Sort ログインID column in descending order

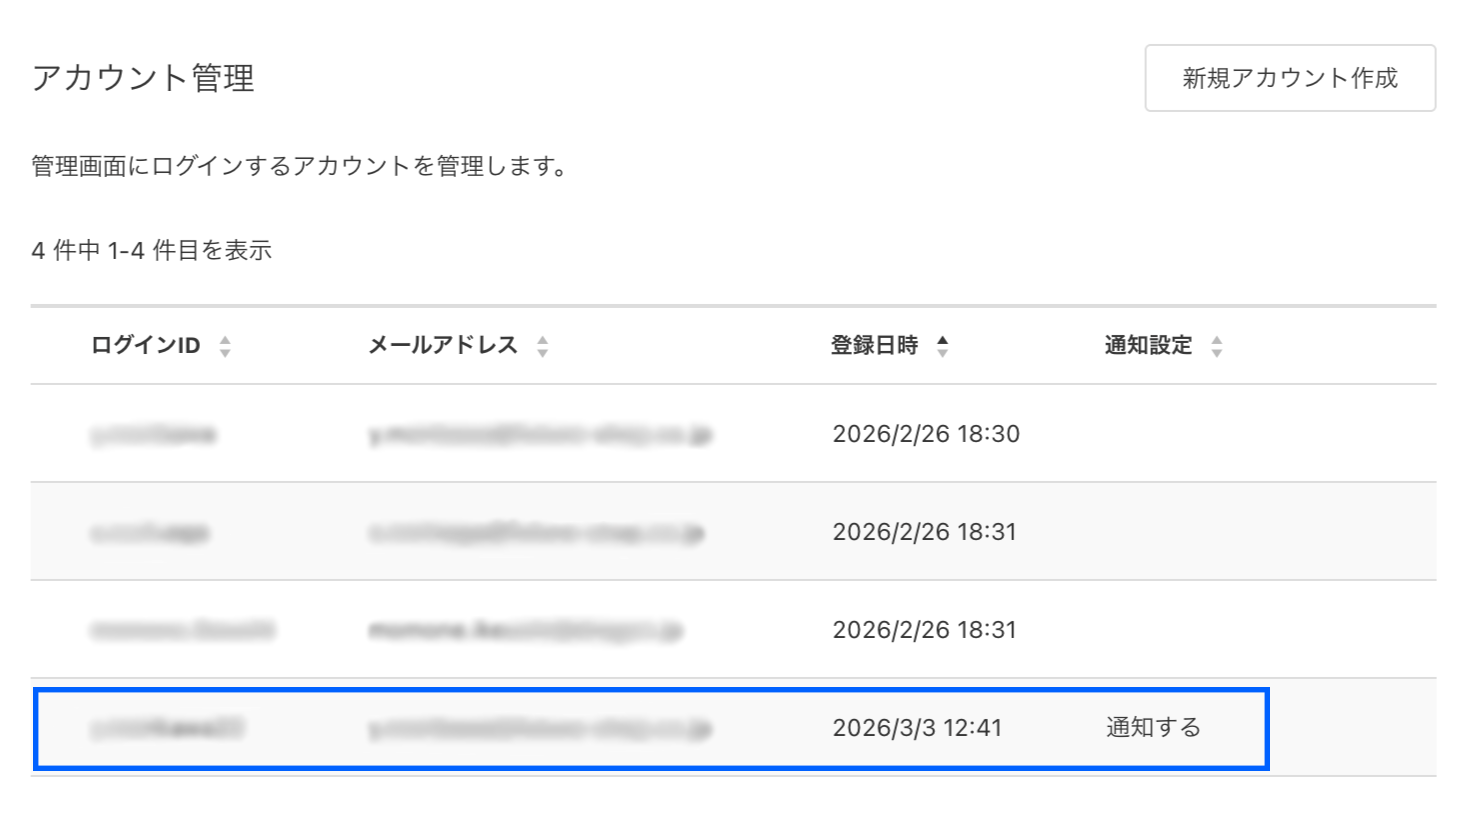(225, 351)
